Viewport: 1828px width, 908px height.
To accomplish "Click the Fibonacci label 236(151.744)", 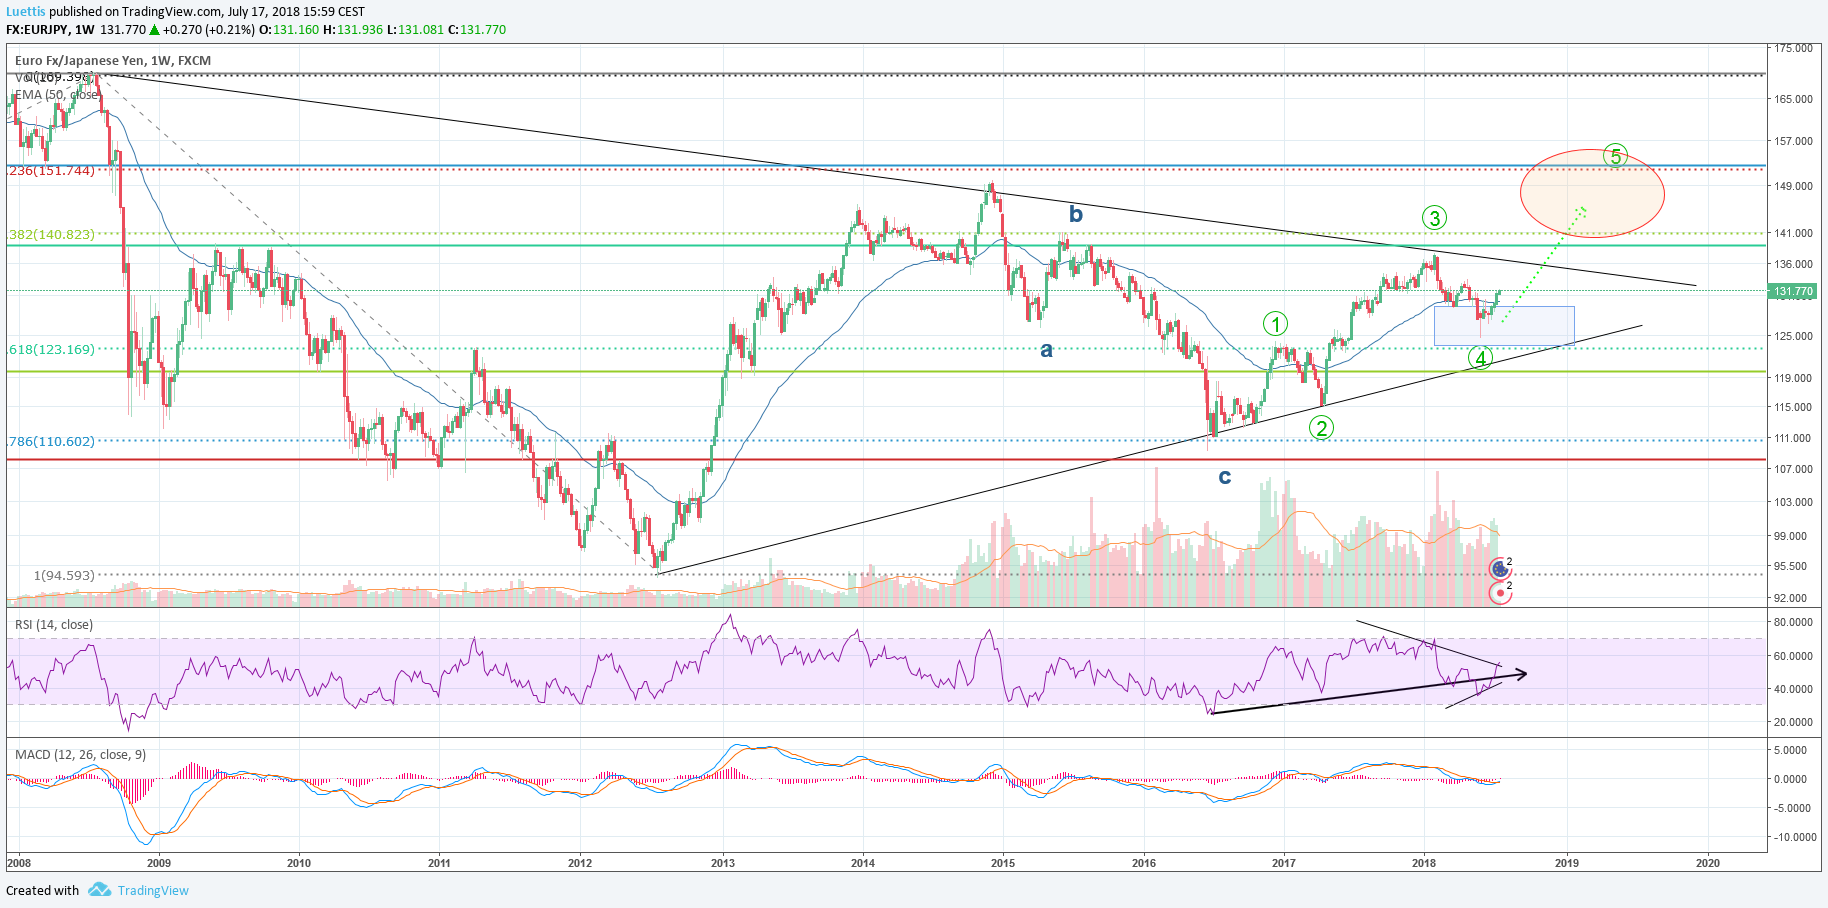I will point(52,171).
